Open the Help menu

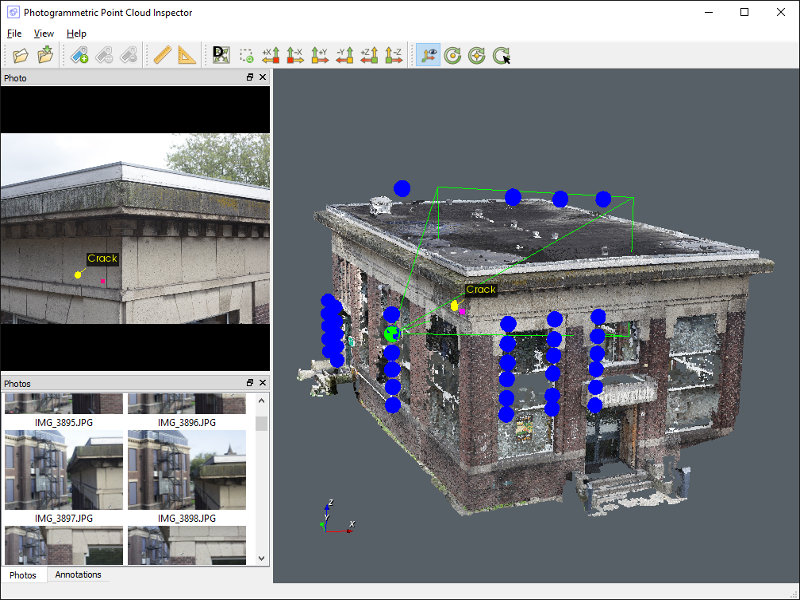(x=77, y=34)
